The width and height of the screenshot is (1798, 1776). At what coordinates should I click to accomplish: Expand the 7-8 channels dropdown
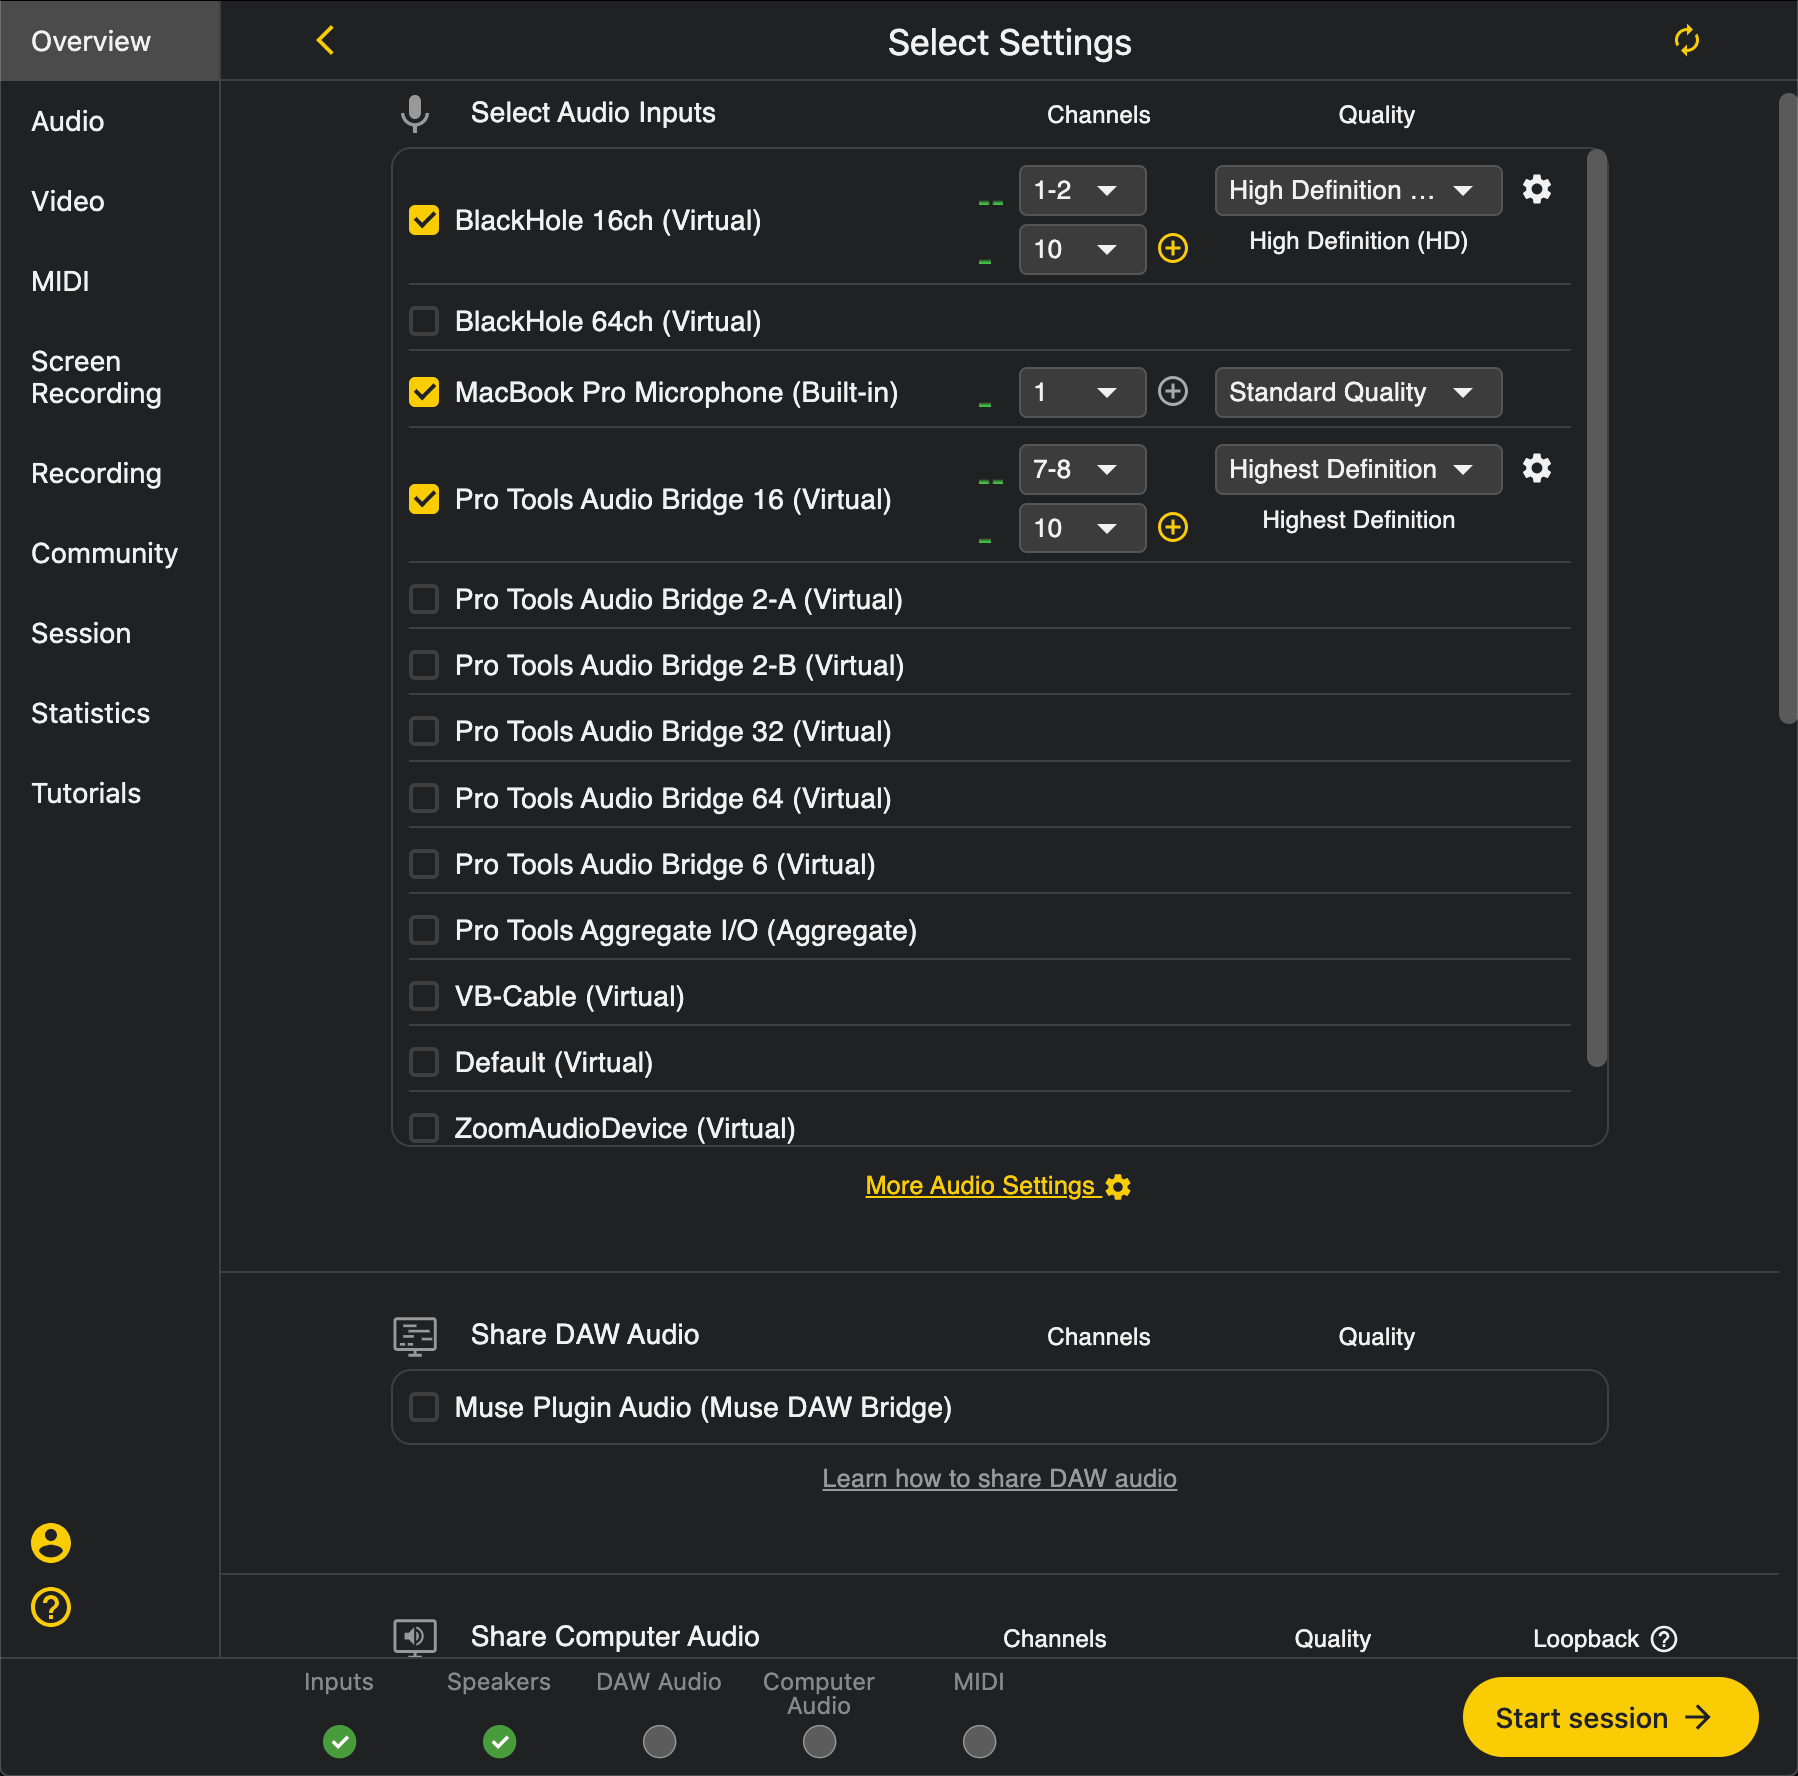click(x=1081, y=469)
